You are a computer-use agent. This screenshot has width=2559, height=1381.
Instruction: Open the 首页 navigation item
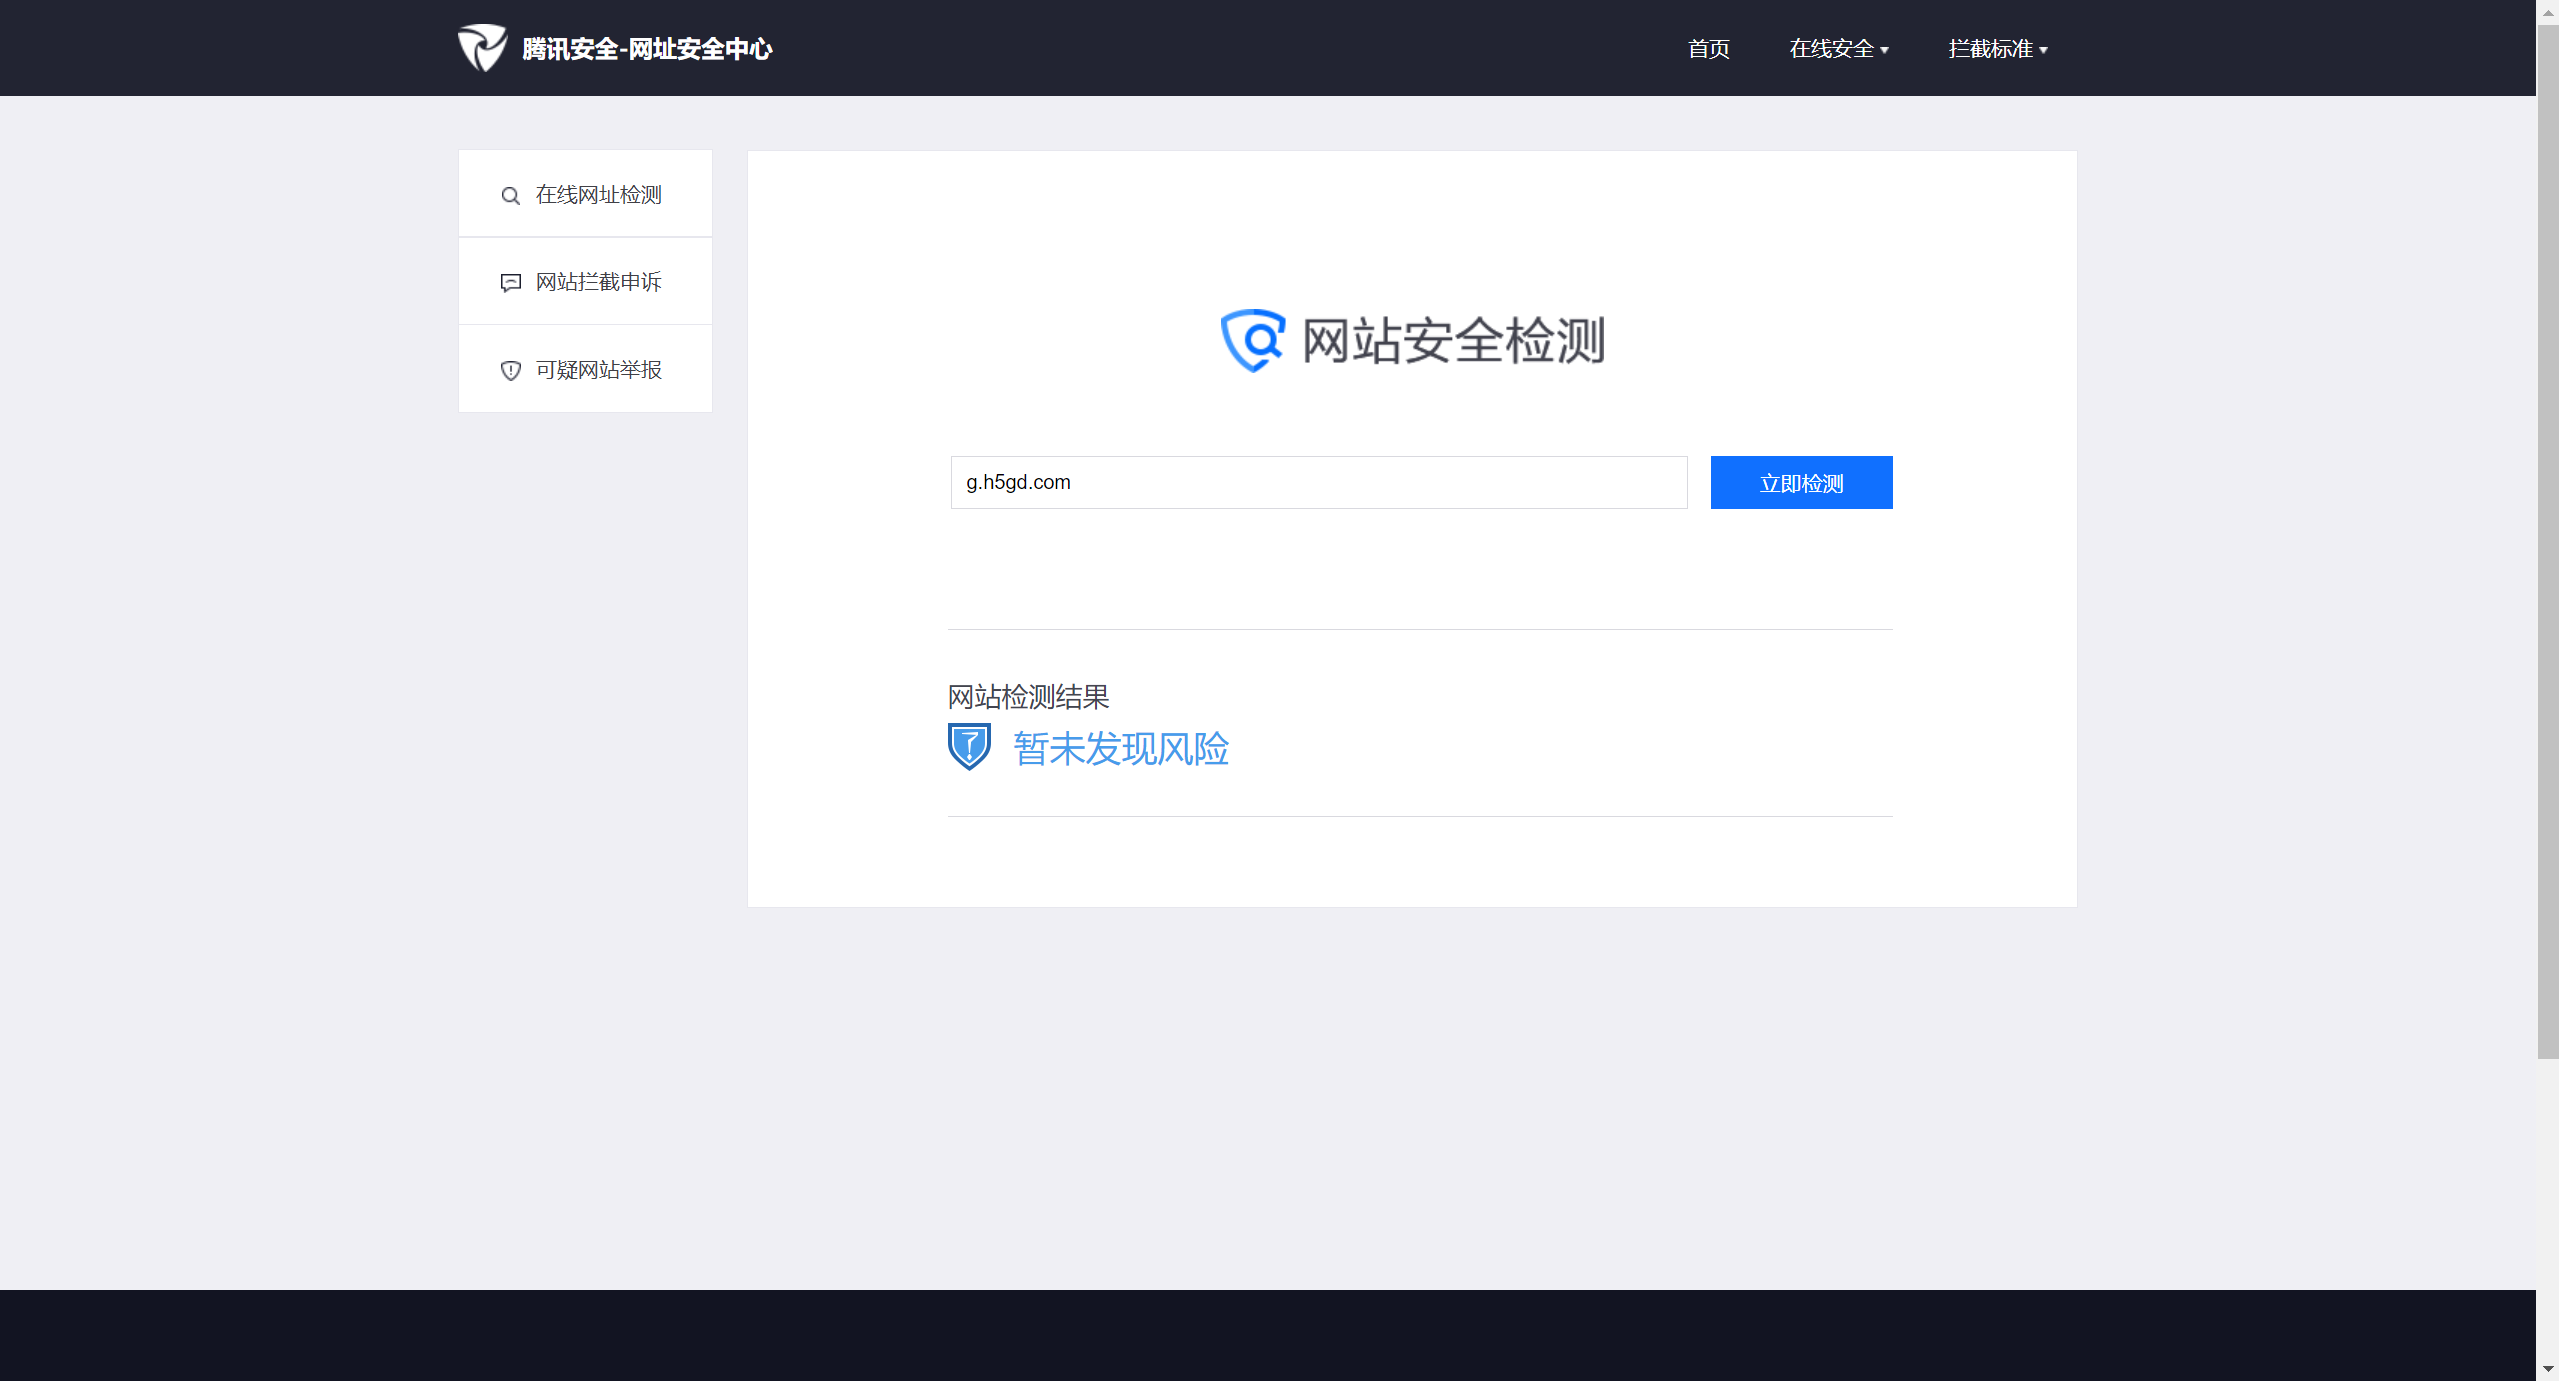pyautogui.click(x=1708, y=49)
